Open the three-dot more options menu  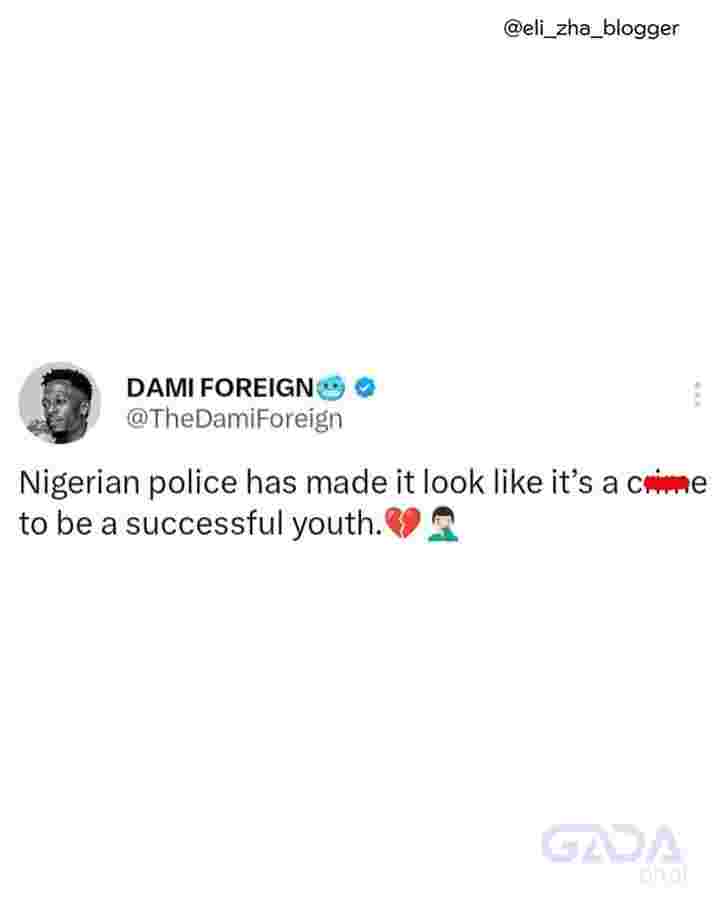click(x=697, y=395)
